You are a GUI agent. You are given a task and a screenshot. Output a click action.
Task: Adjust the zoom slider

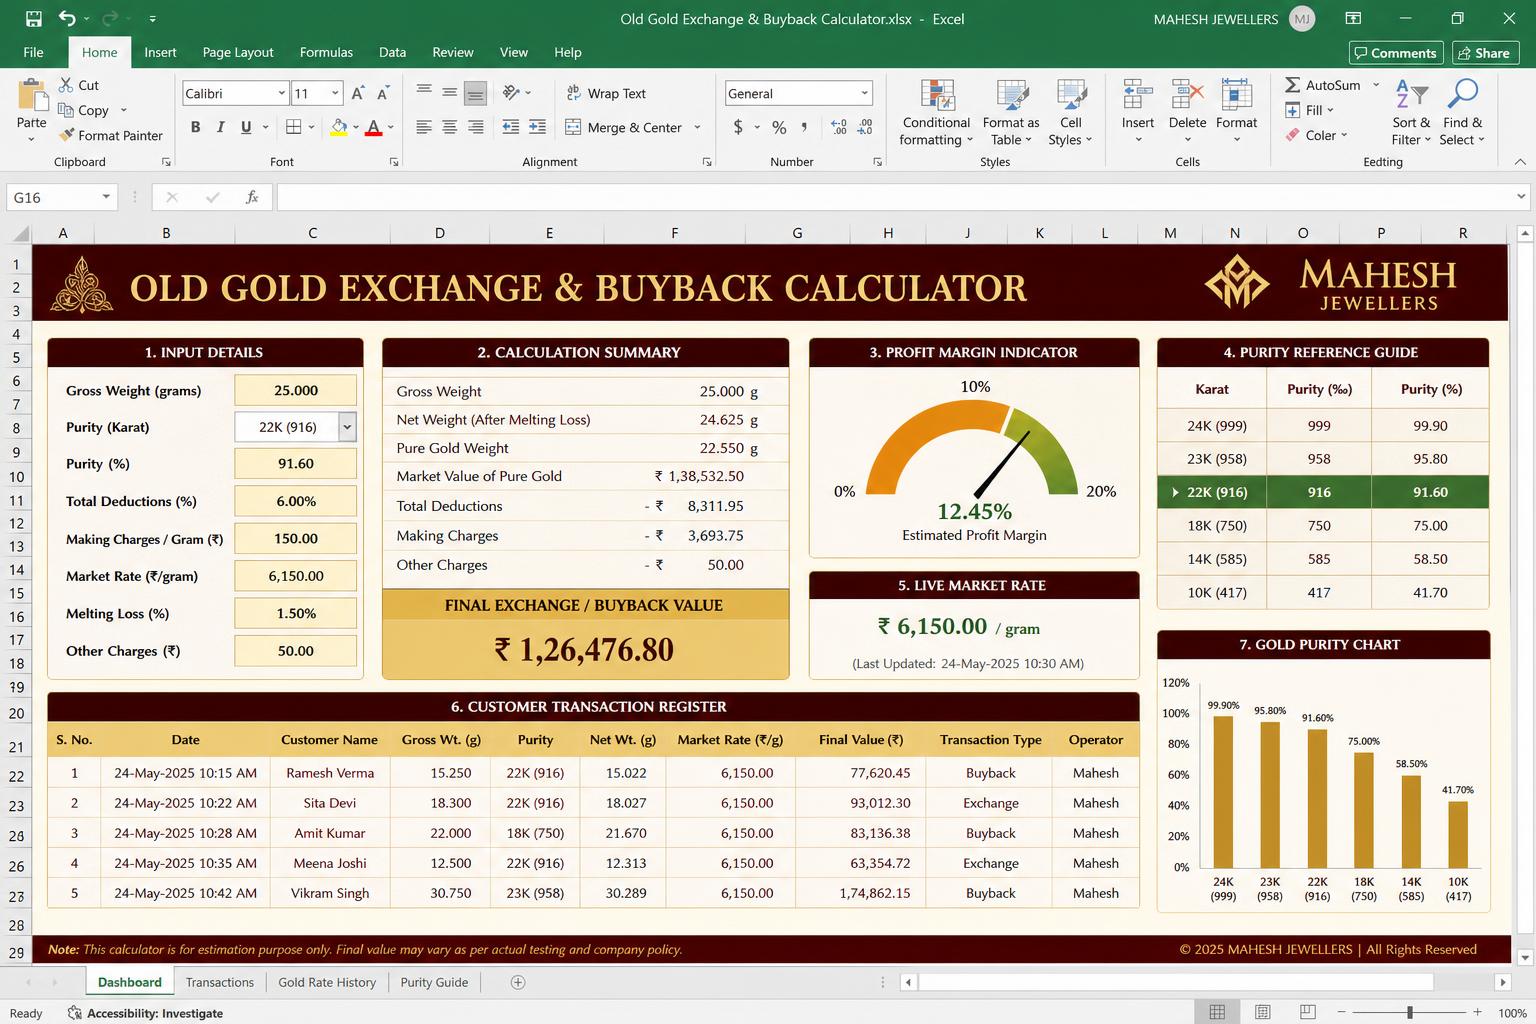(1410, 1012)
